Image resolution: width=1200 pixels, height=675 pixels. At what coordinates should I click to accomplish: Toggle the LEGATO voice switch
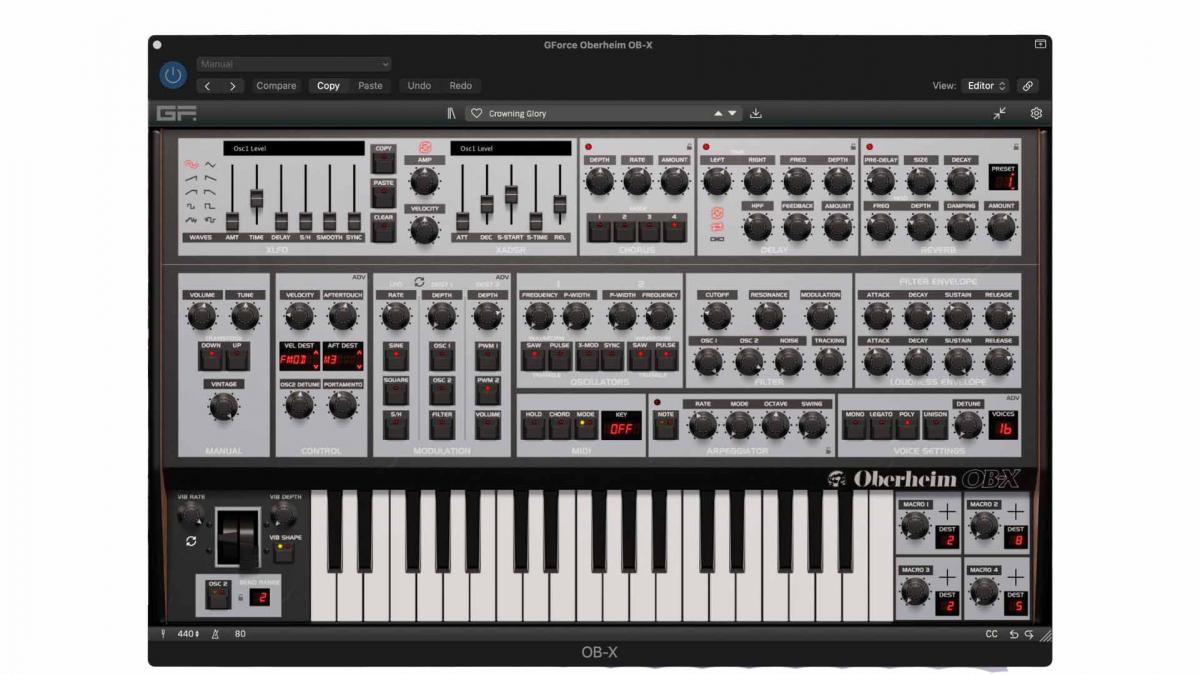(881, 426)
